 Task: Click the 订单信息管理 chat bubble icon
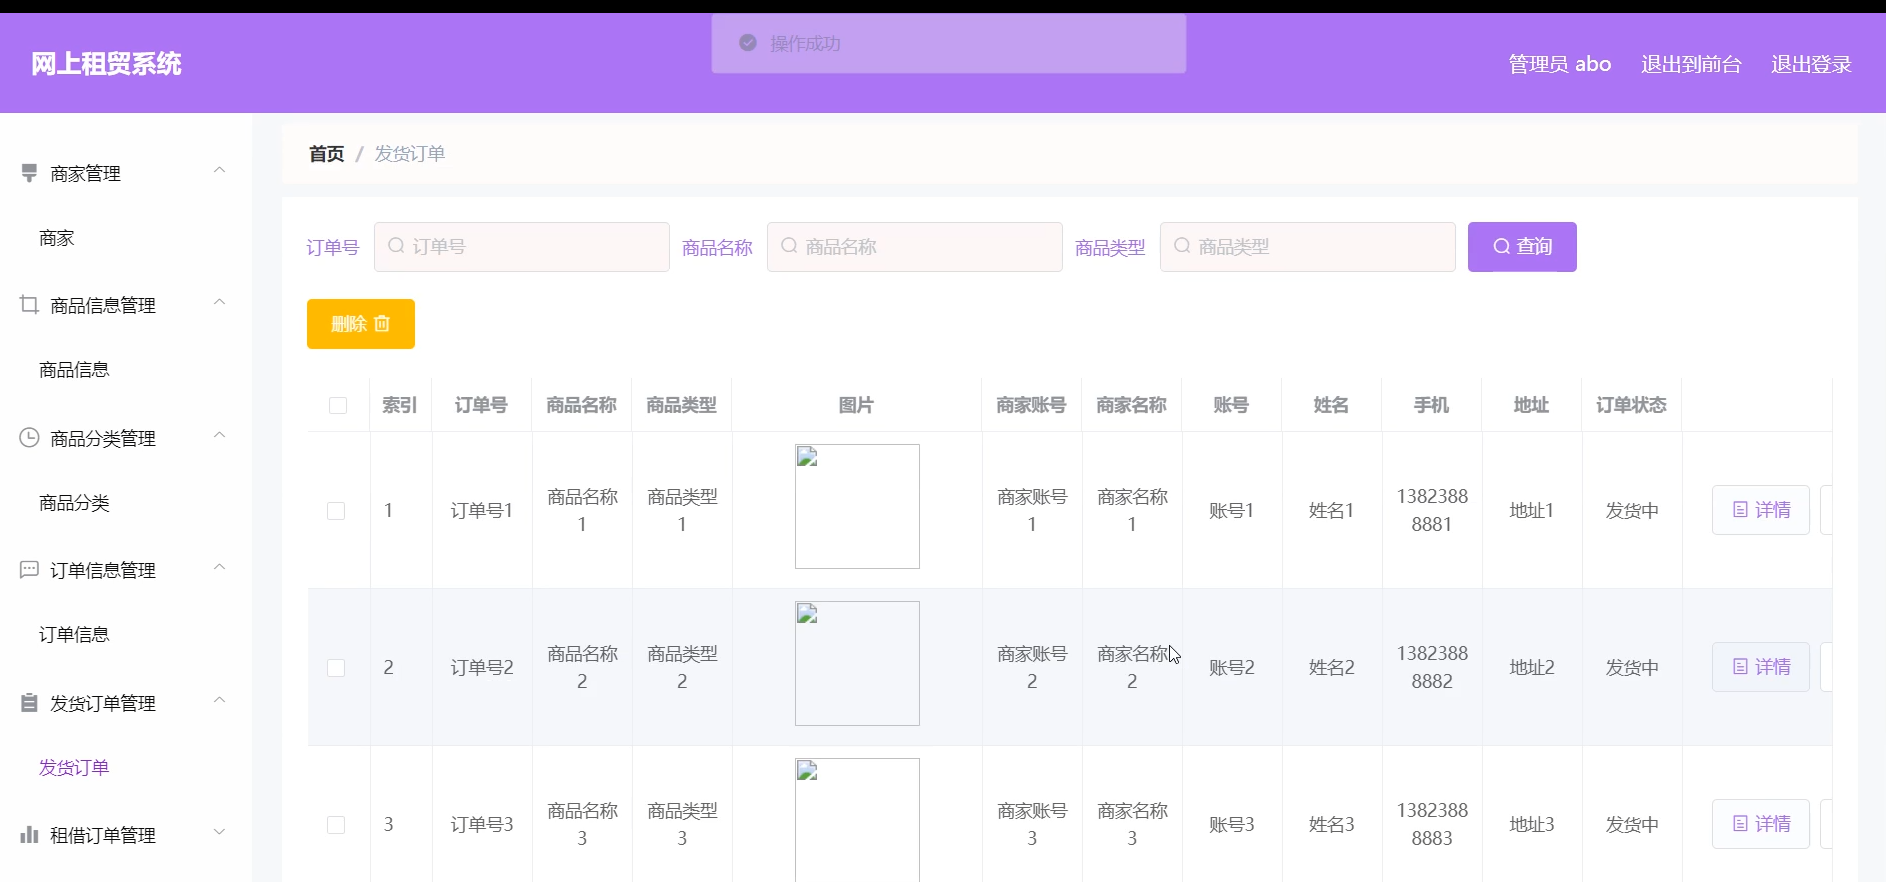pyautogui.click(x=29, y=569)
